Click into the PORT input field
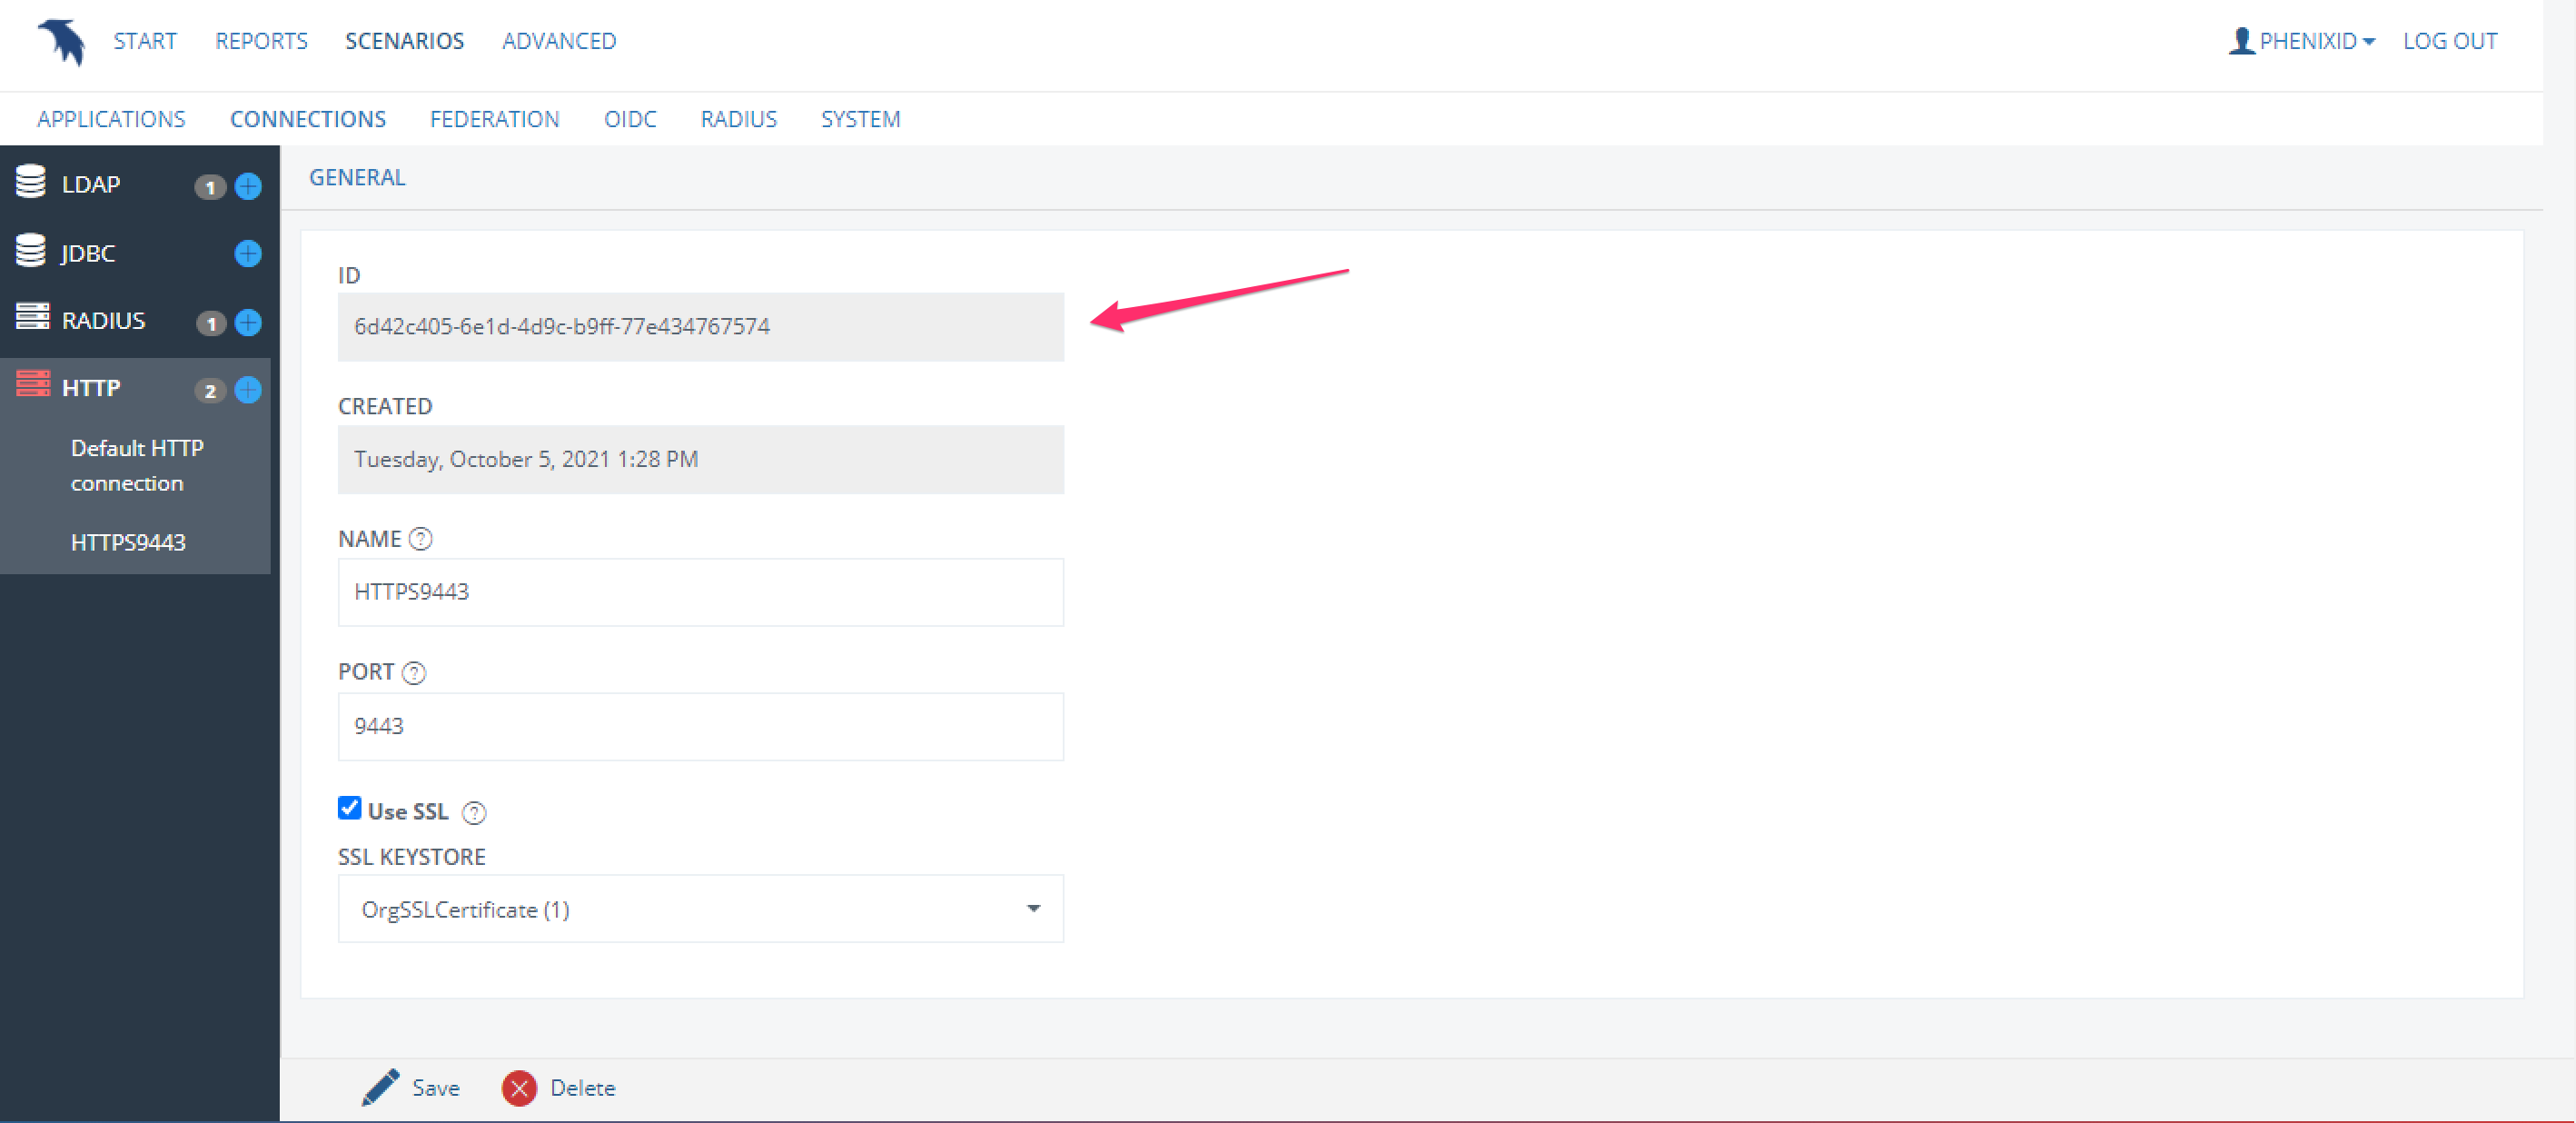 pos(700,726)
